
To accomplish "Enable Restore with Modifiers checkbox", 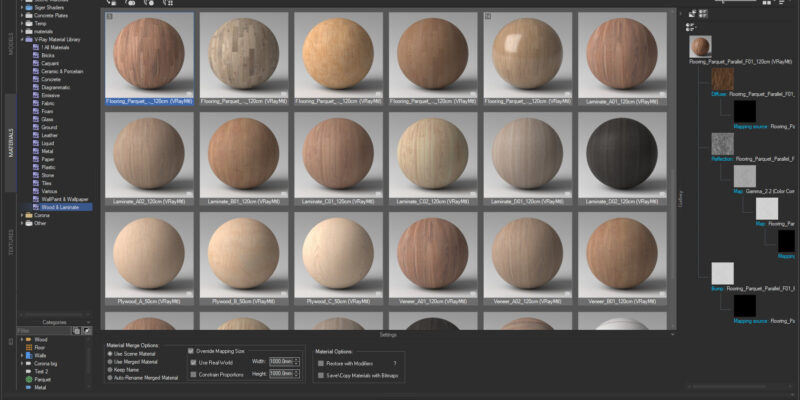I will pos(321,364).
